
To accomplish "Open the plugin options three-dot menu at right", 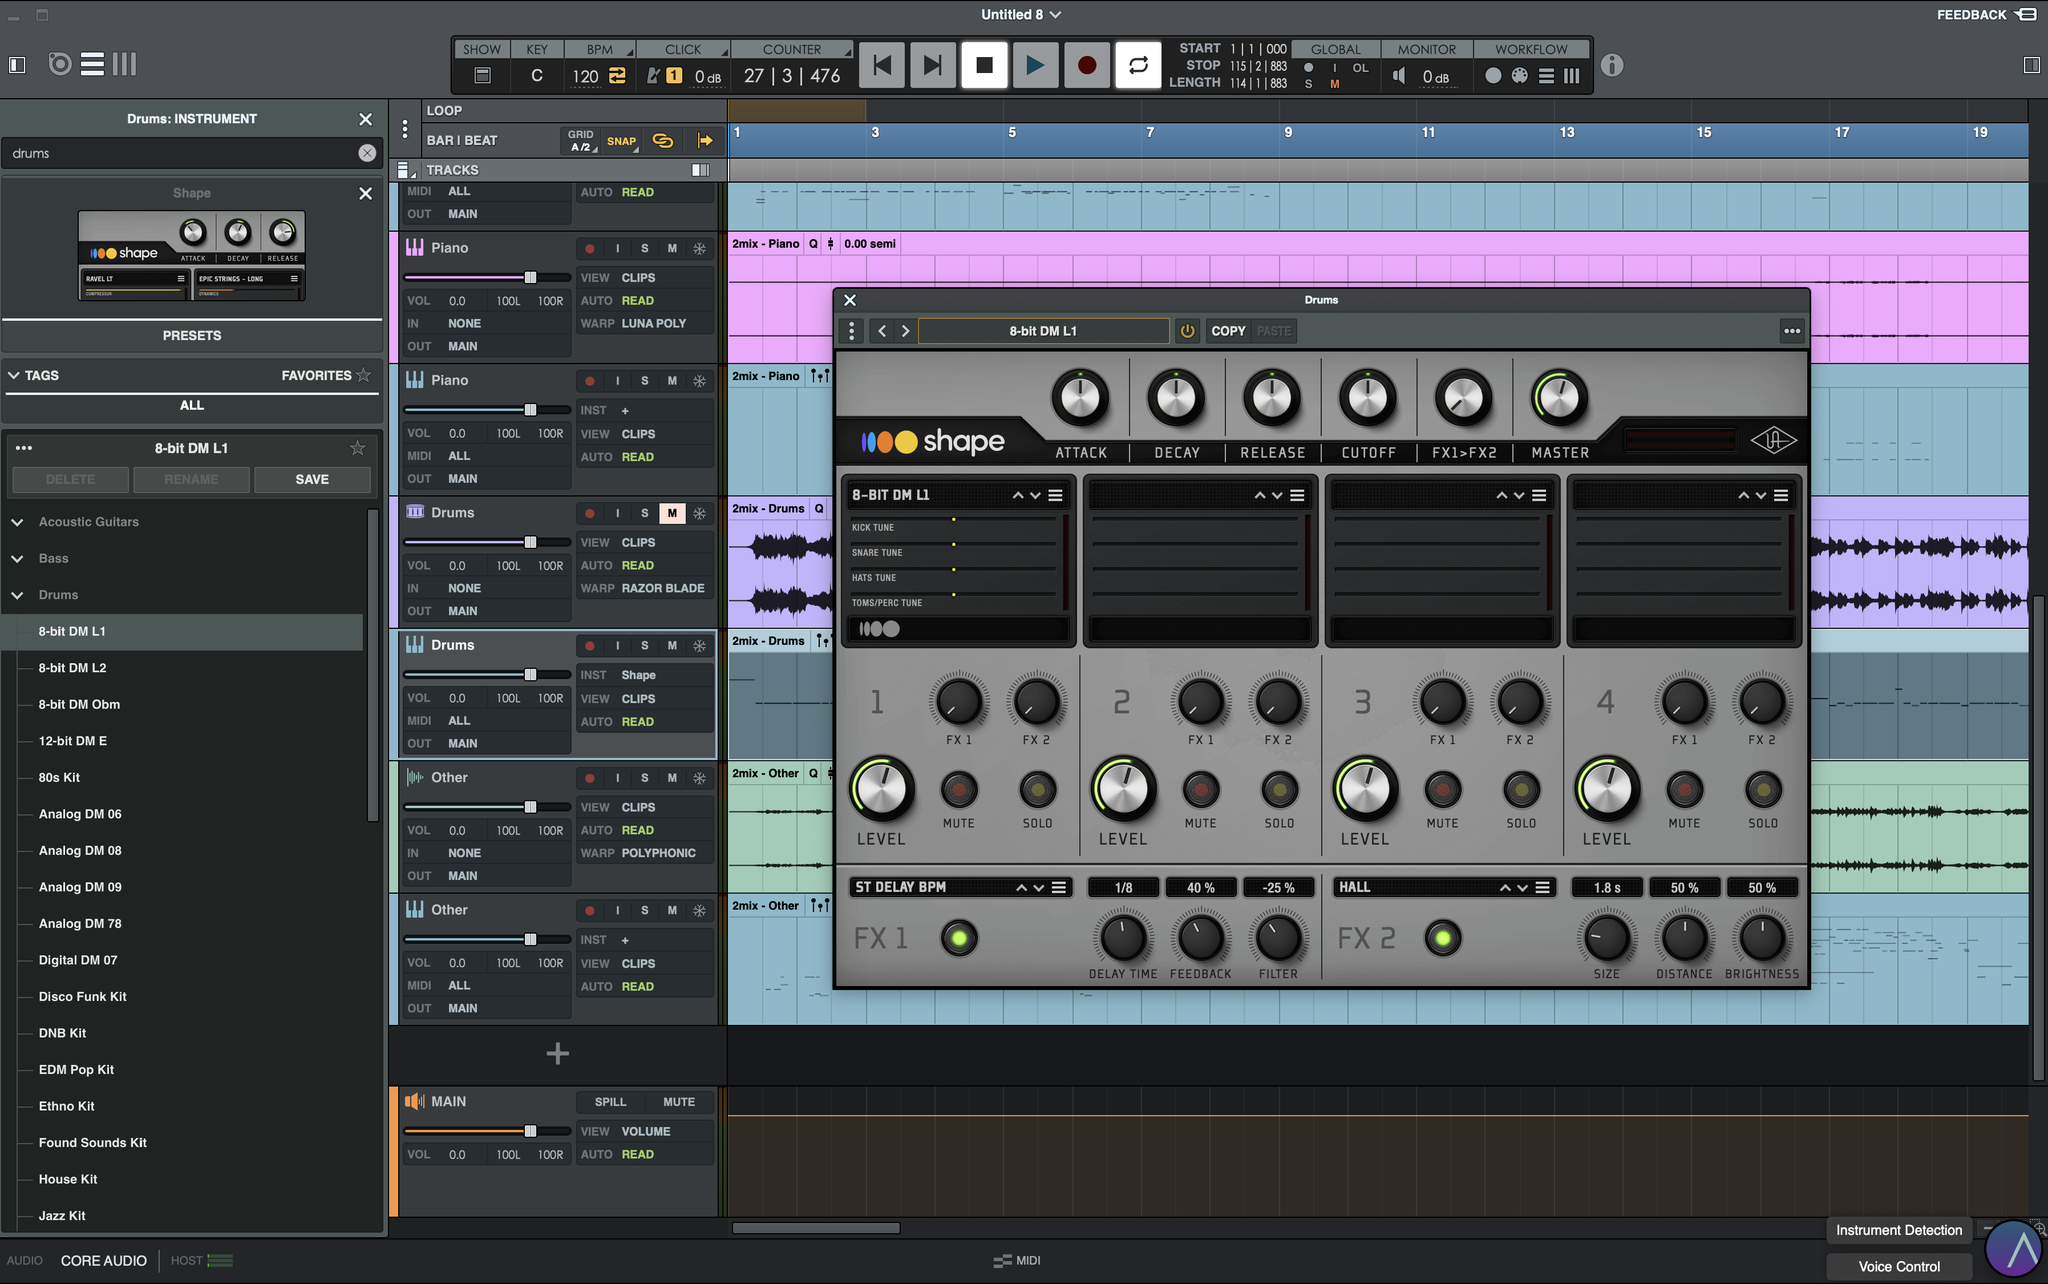I will click(1792, 331).
